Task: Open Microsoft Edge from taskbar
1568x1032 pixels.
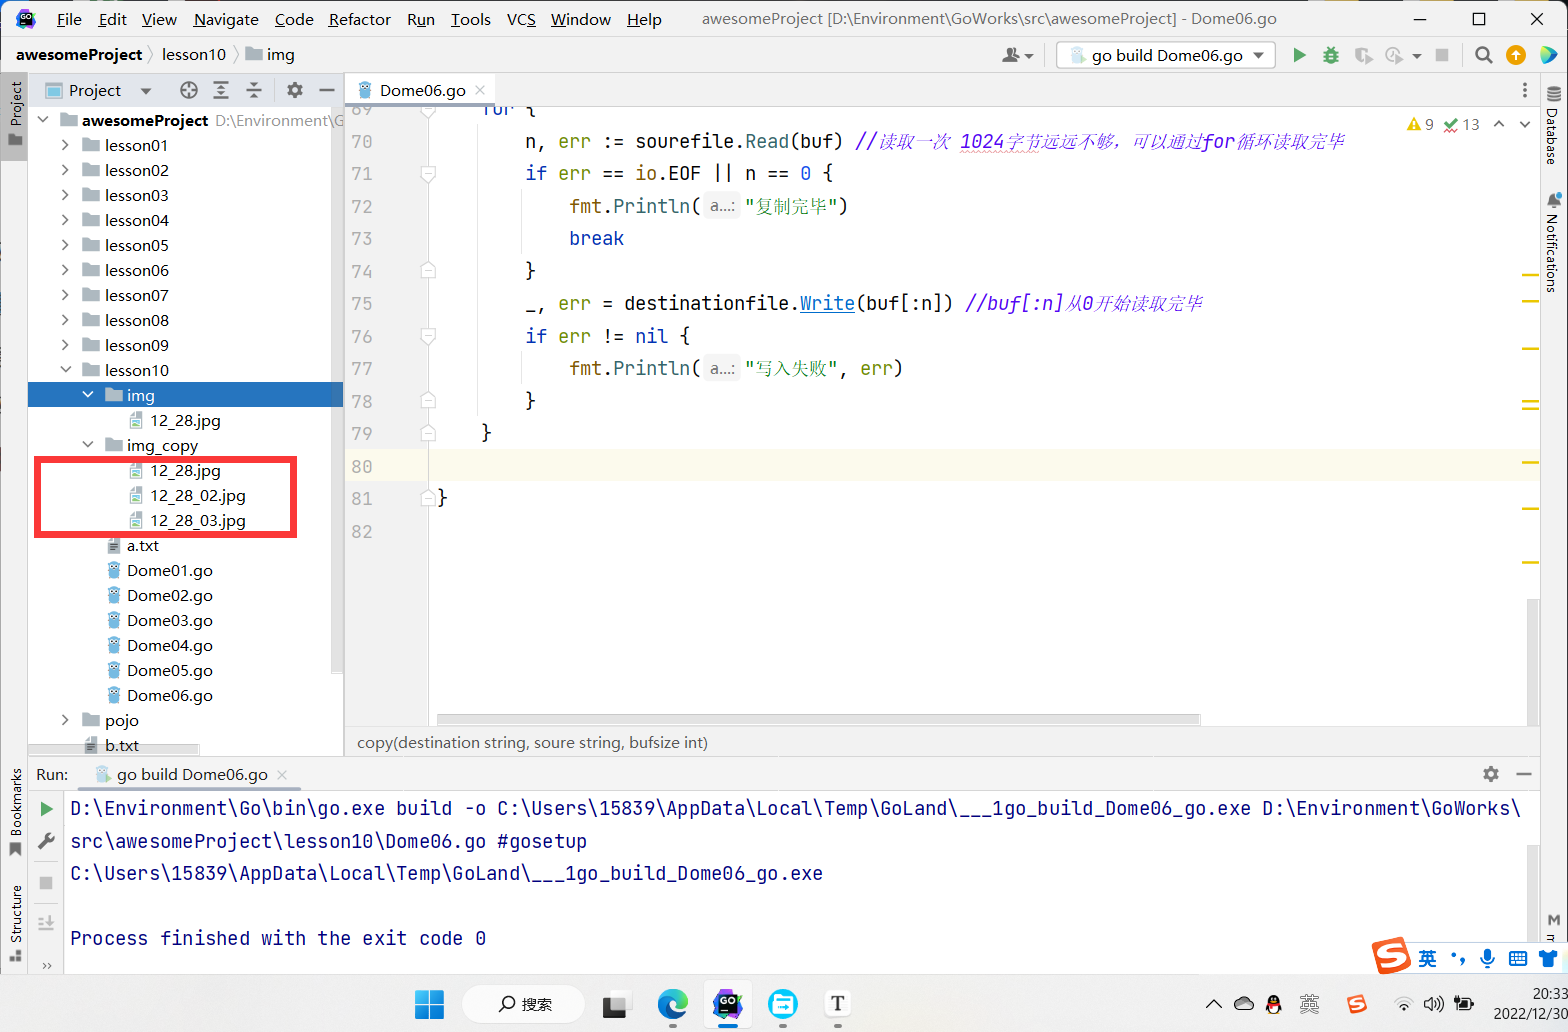Action: [x=672, y=1004]
